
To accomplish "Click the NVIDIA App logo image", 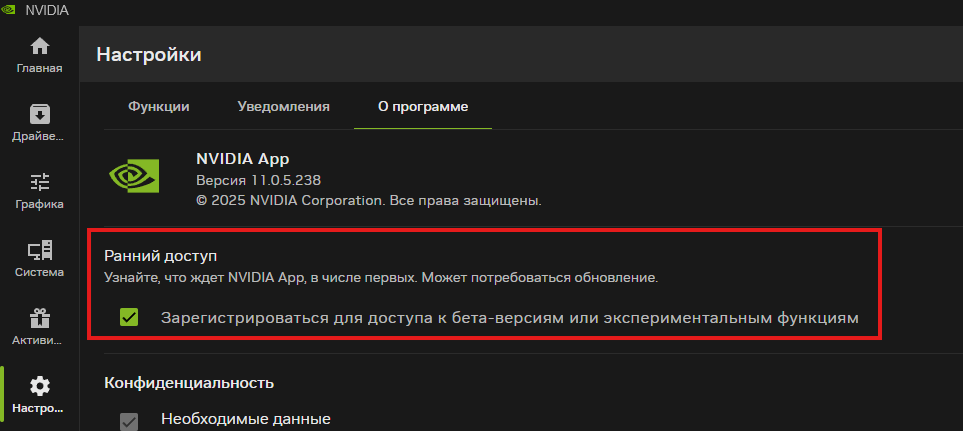I will click(135, 176).
